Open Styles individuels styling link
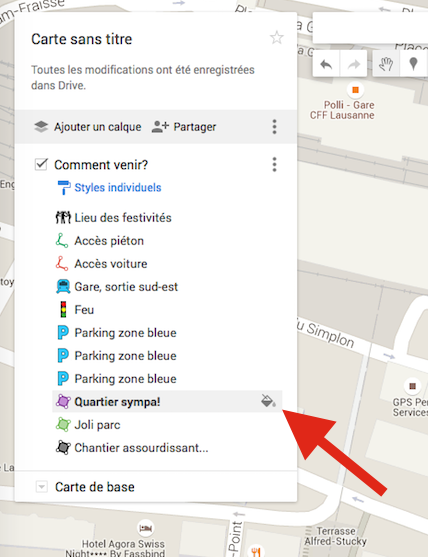The image size is (428, 557). [118, 188]
